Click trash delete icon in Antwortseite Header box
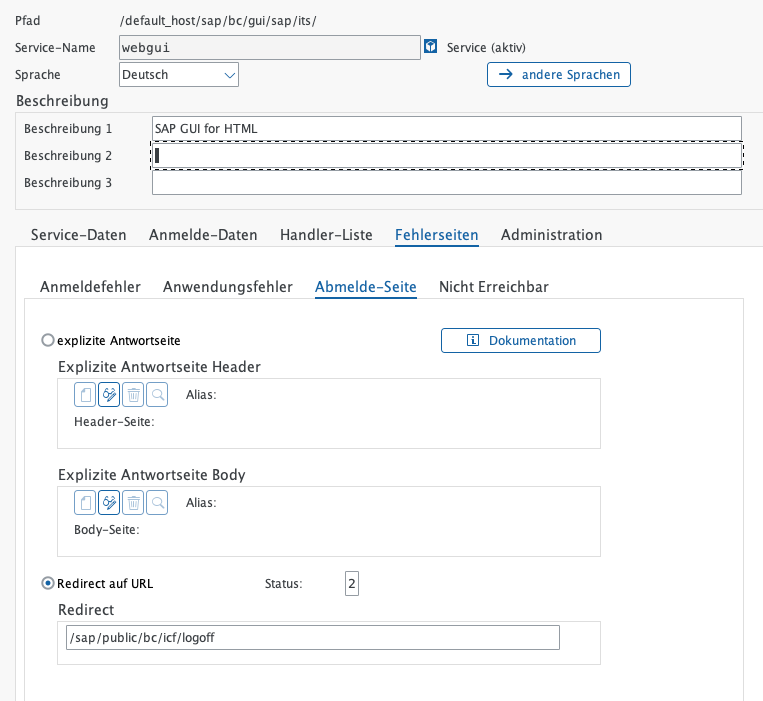Screen dimensions: 763x701 (133, 395)
